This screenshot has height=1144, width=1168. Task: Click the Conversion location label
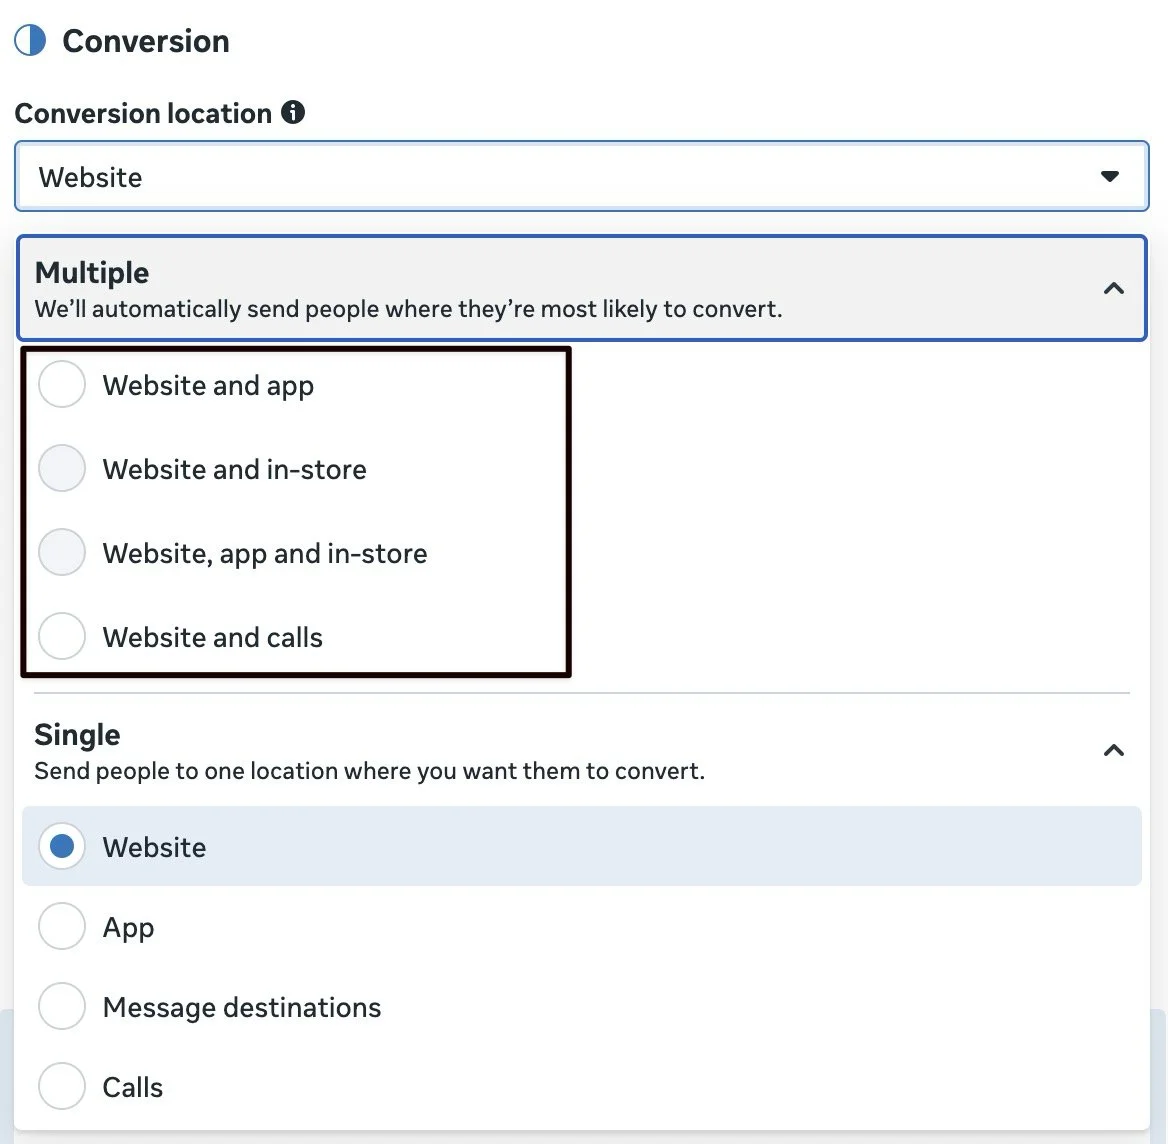tap(145, 113)
